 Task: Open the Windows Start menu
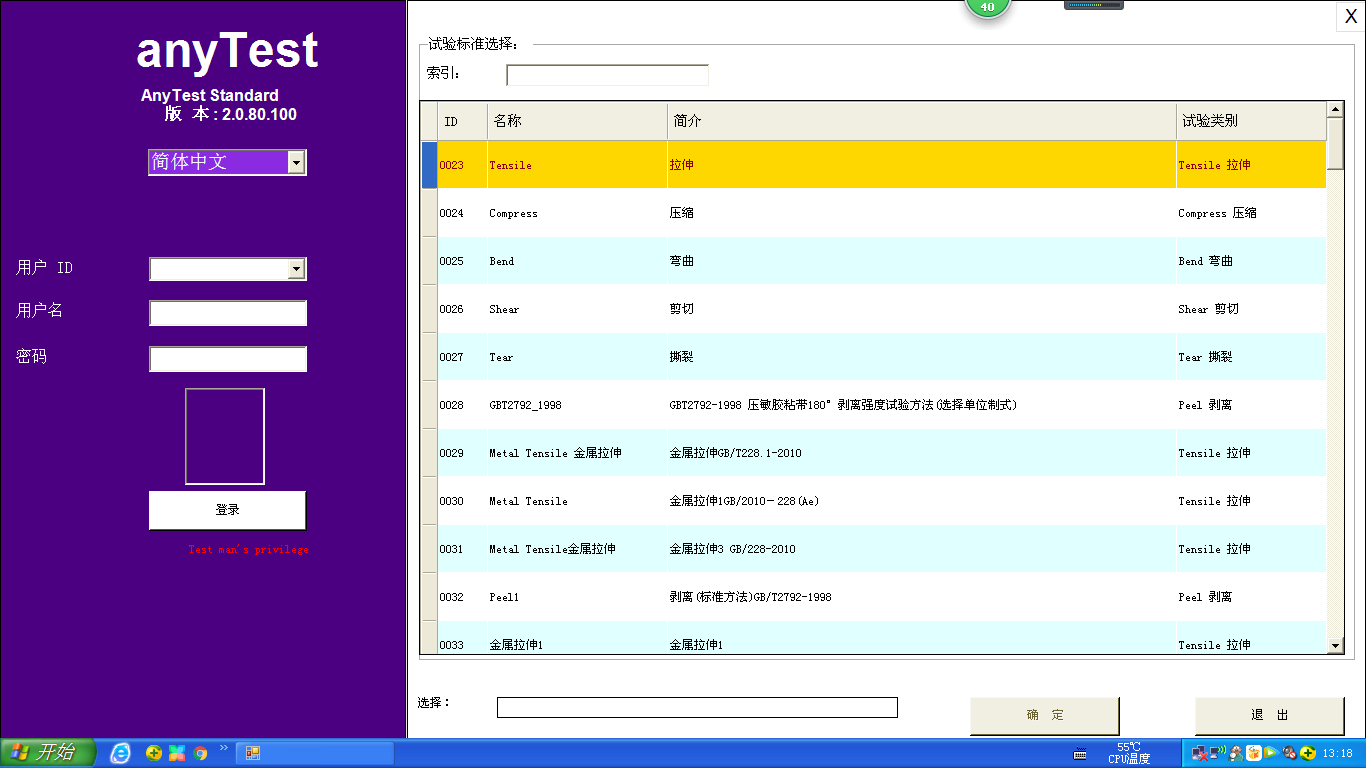click(47, 752)
